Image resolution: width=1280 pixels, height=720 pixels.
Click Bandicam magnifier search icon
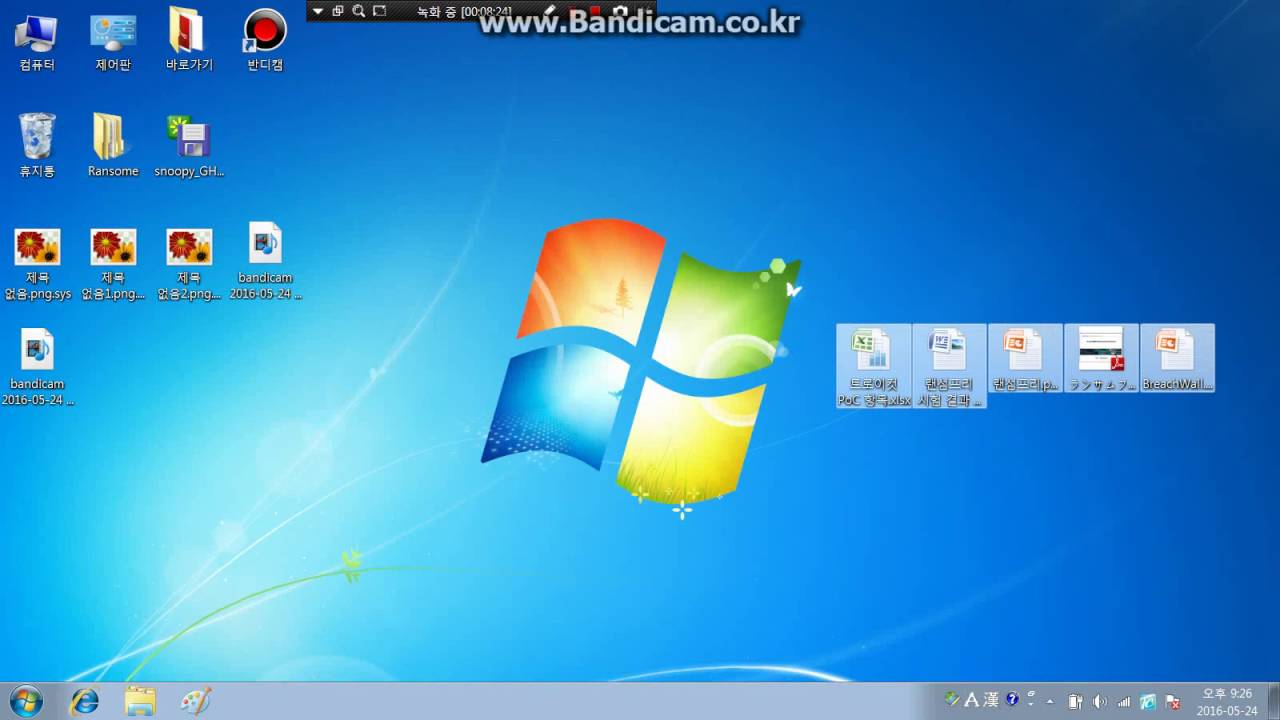(x=359, y=11)
